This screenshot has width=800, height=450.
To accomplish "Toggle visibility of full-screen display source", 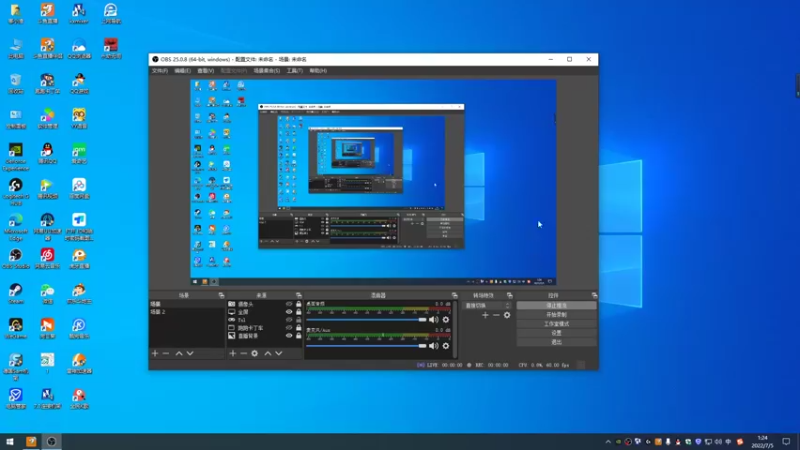I will [x=289, y=312].
